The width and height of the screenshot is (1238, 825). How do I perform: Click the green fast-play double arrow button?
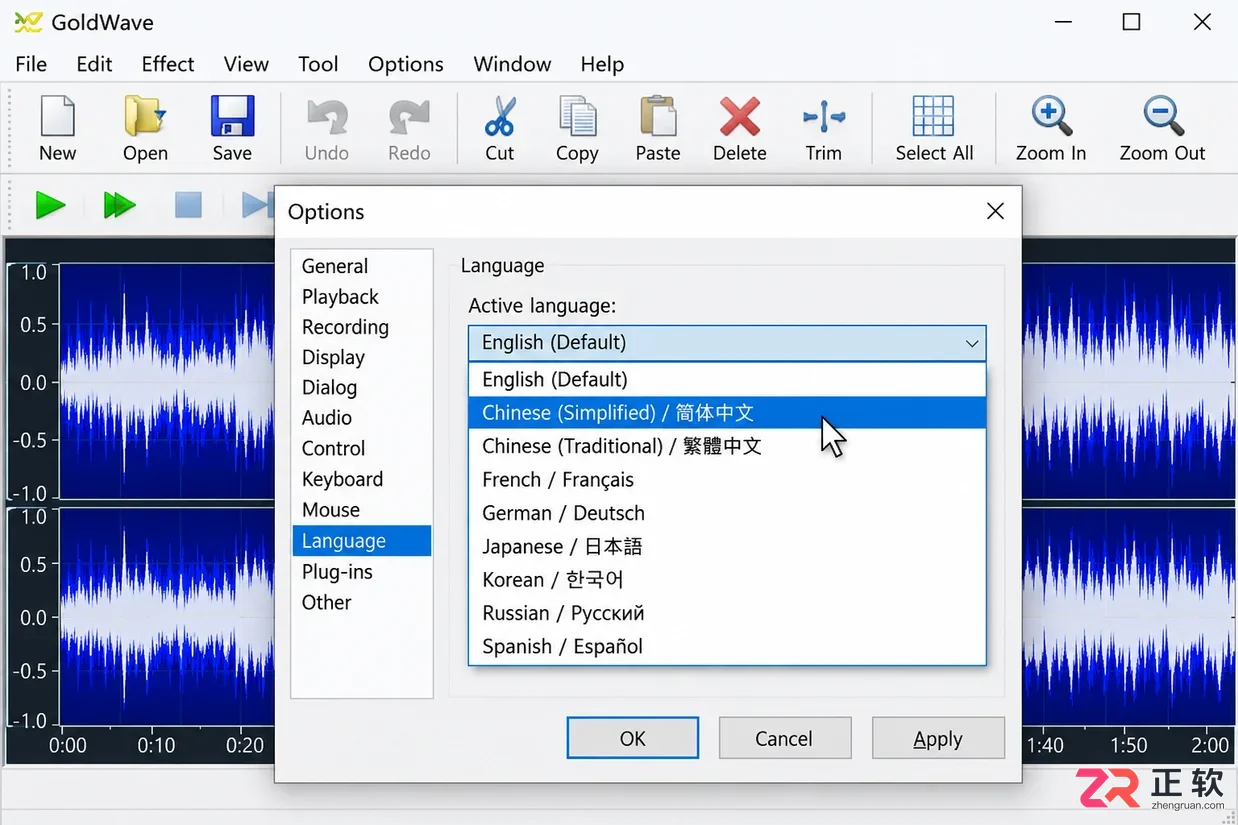(x=119, y=206)
